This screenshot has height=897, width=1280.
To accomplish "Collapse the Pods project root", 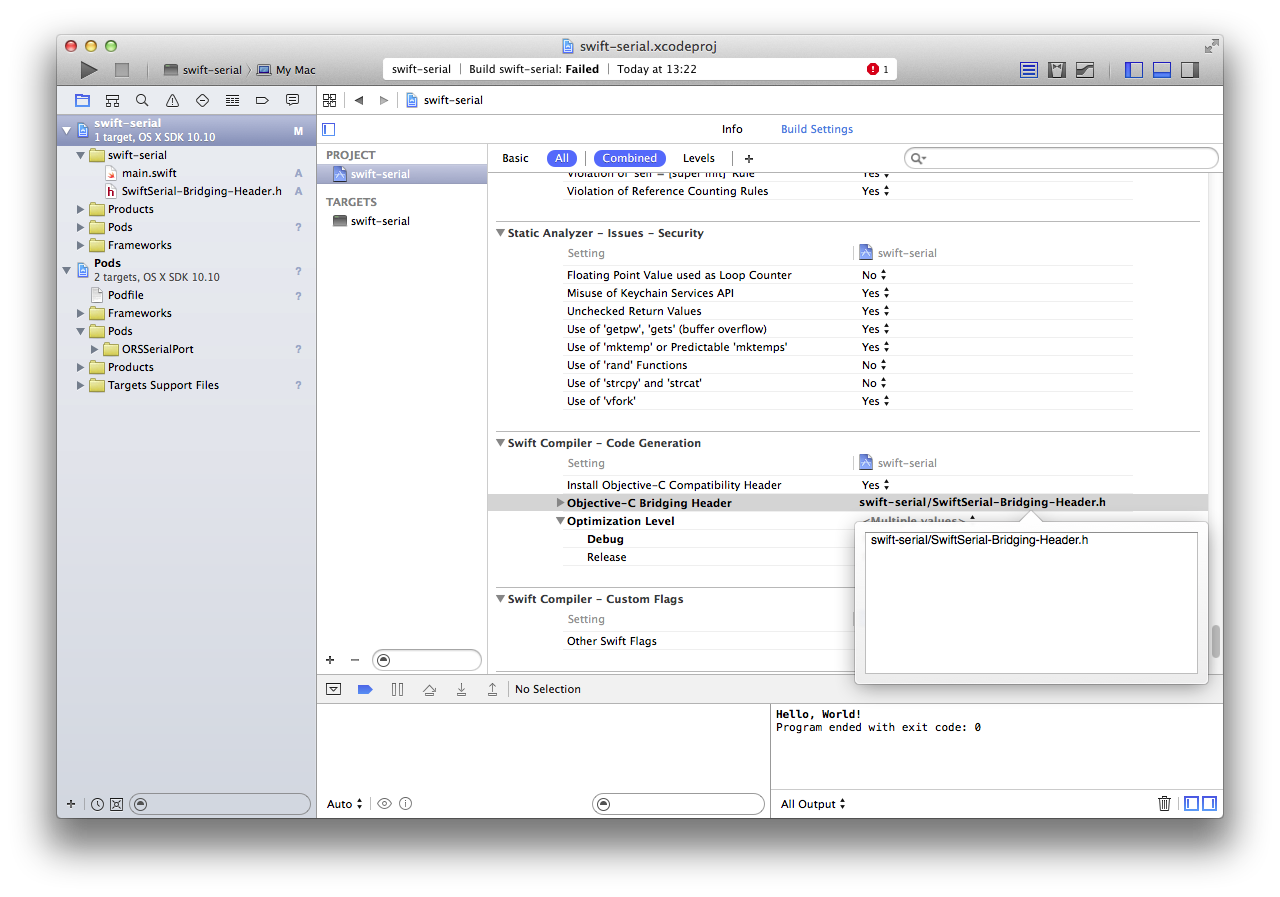I will tap(66, 270).
